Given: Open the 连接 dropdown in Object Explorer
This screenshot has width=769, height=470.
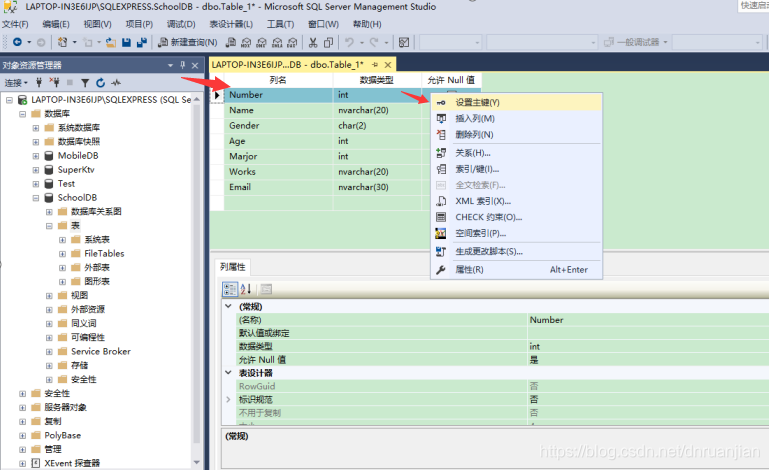Looking at the screenshot, I should [16, 82].
